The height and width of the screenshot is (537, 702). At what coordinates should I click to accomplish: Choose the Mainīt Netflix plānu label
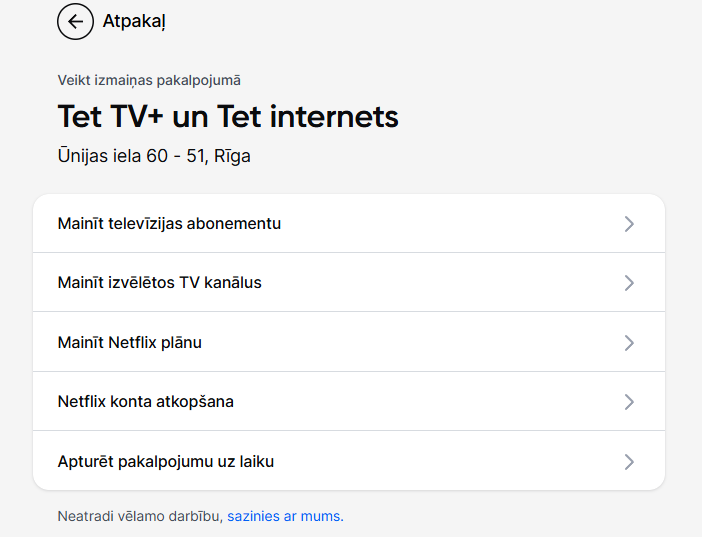[130, 343]
